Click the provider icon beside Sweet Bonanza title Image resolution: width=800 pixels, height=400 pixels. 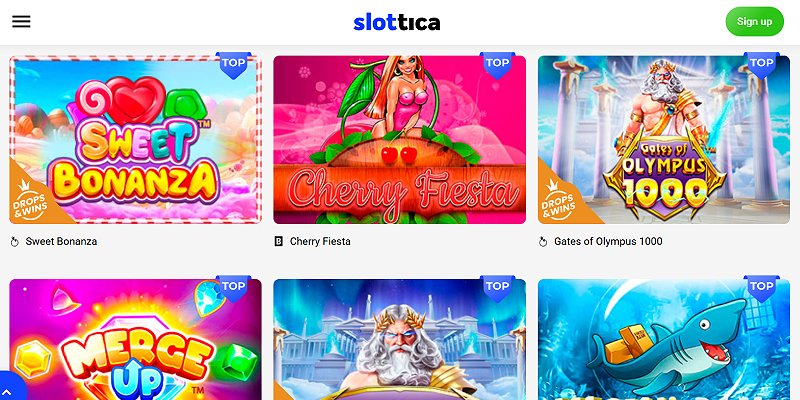15,242
